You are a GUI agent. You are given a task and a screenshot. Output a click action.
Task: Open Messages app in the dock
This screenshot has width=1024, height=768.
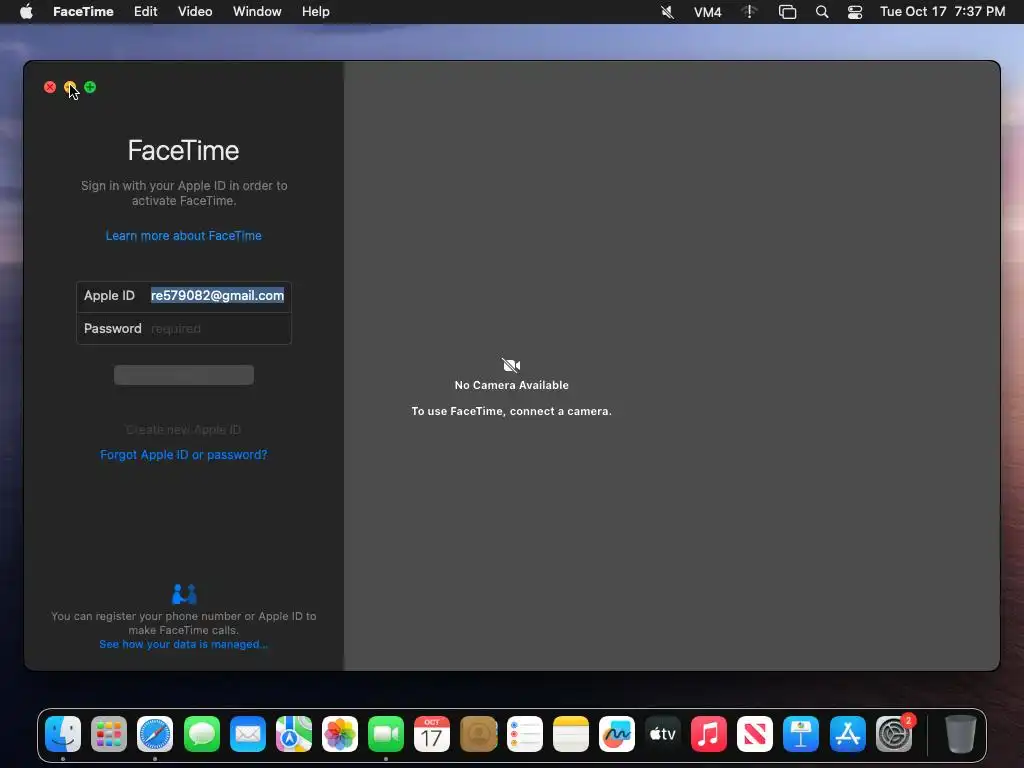[x=201, y=734]
